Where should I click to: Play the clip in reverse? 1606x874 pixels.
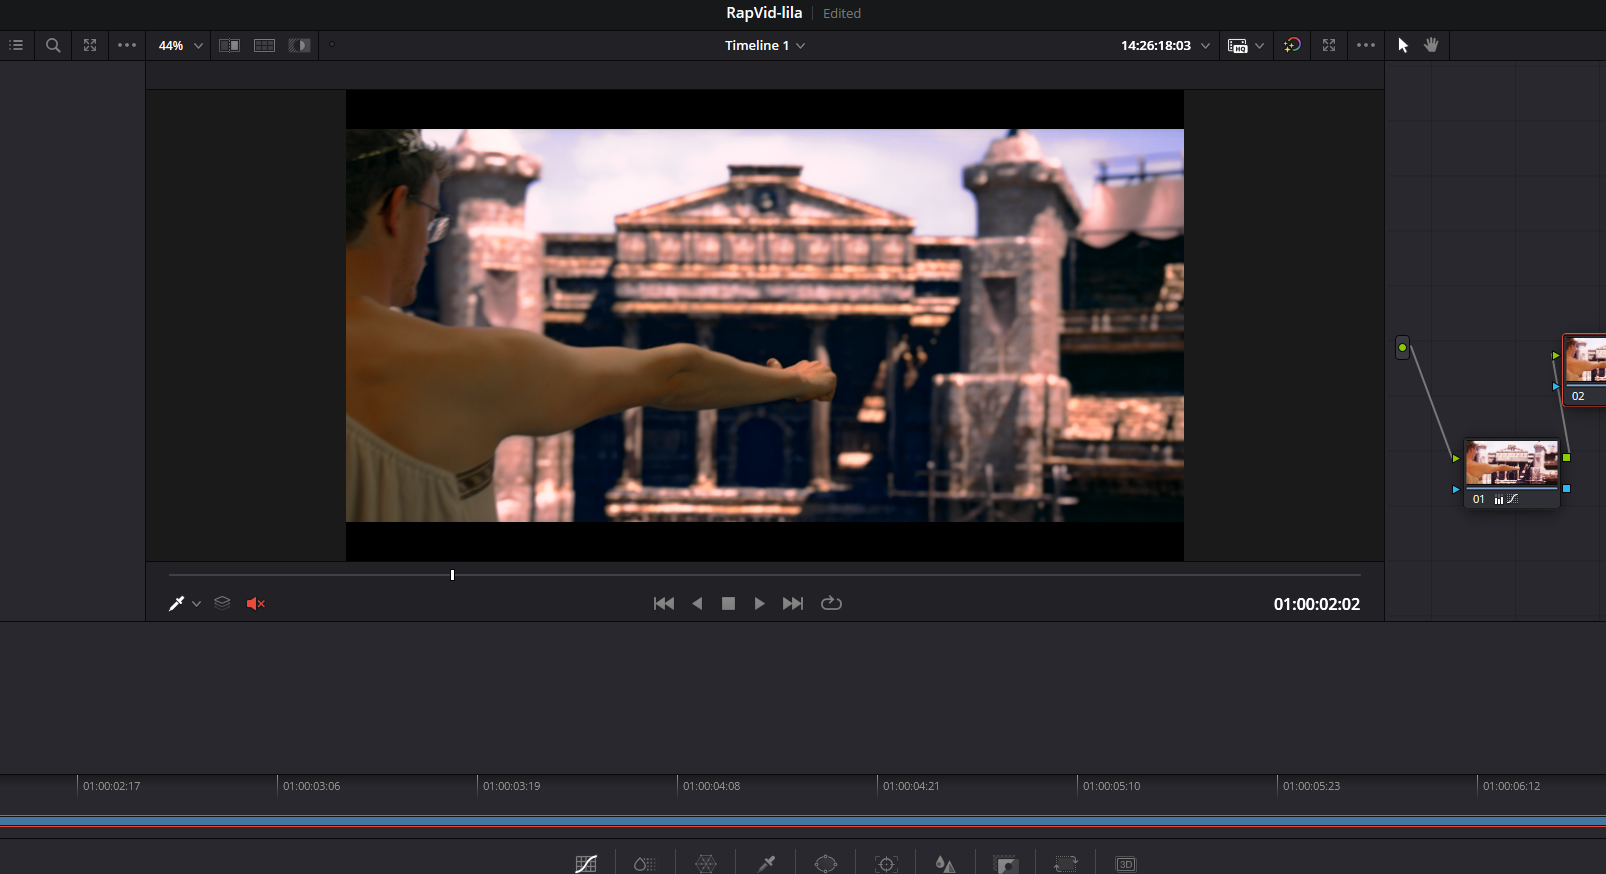pos(697,603)
